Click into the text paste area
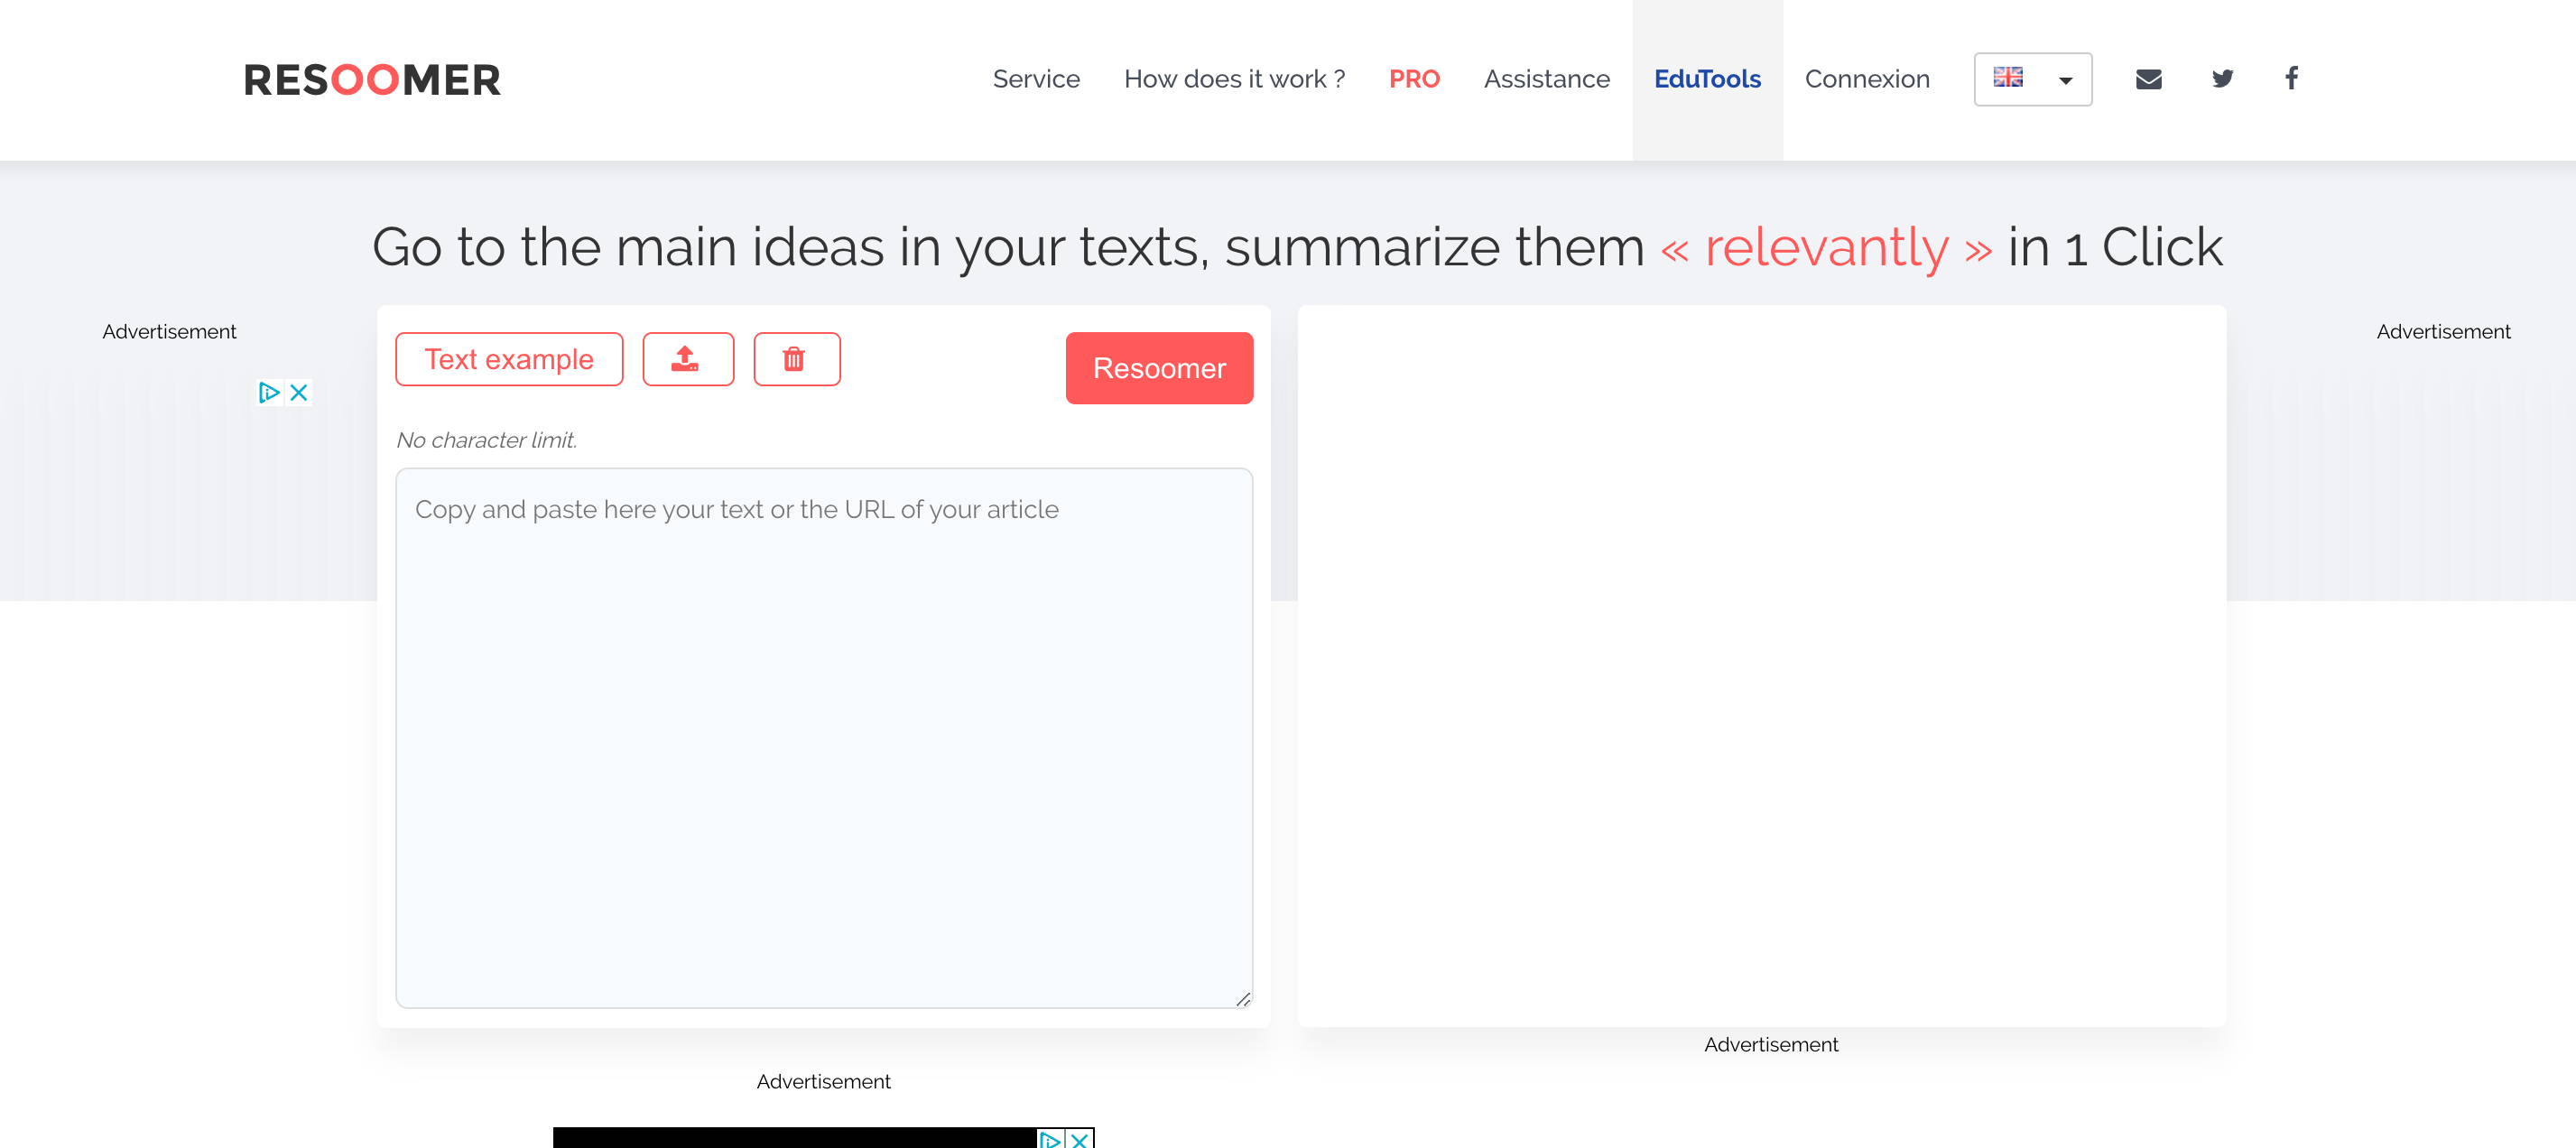 tap(824, 738)
